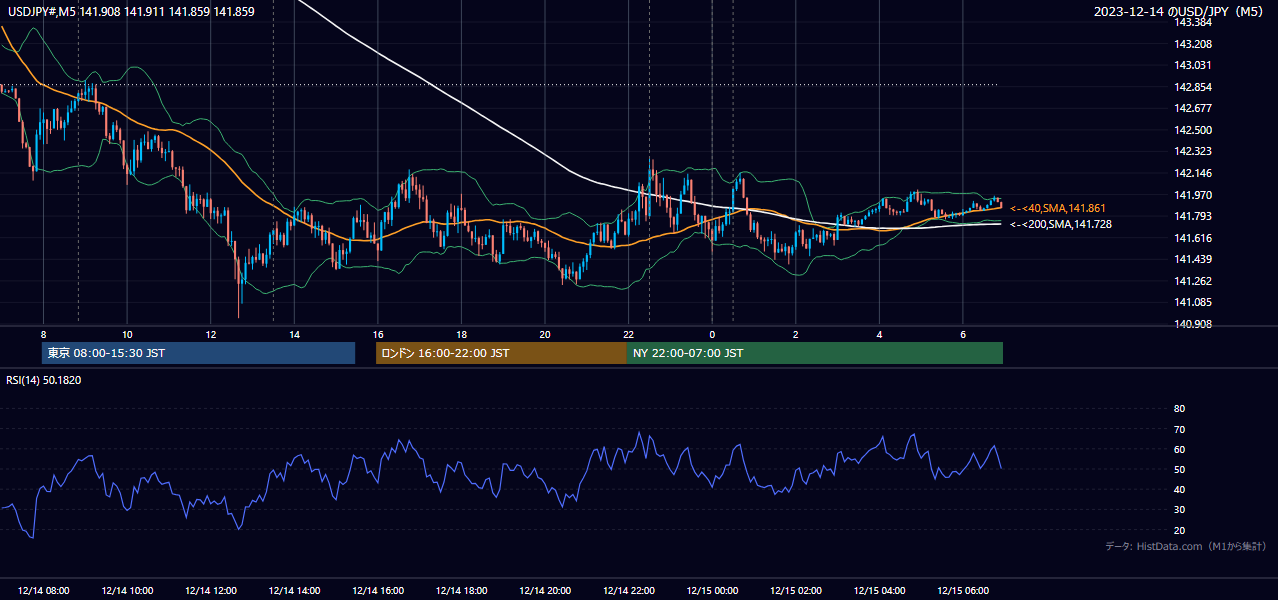Viewport: 1278px width, 600px height.
Task: Click hour label 22 on price chart axis
Action: tap(628, 334)
